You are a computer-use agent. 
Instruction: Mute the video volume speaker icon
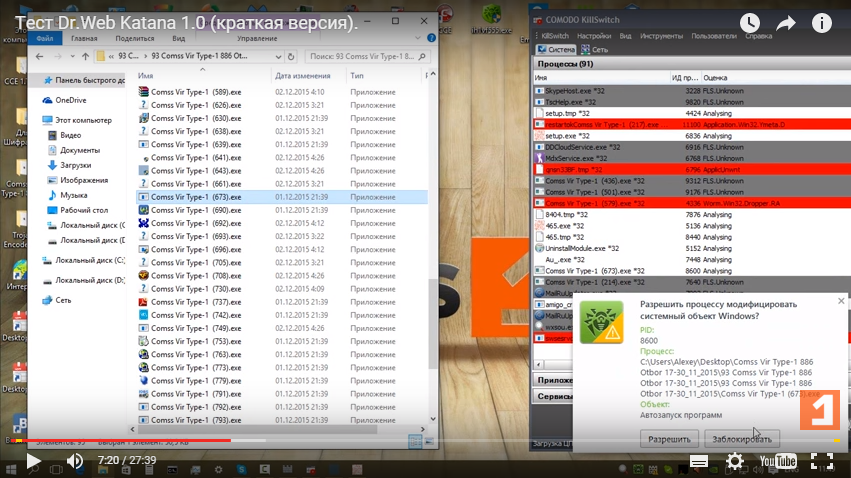[x=75, y=461]
